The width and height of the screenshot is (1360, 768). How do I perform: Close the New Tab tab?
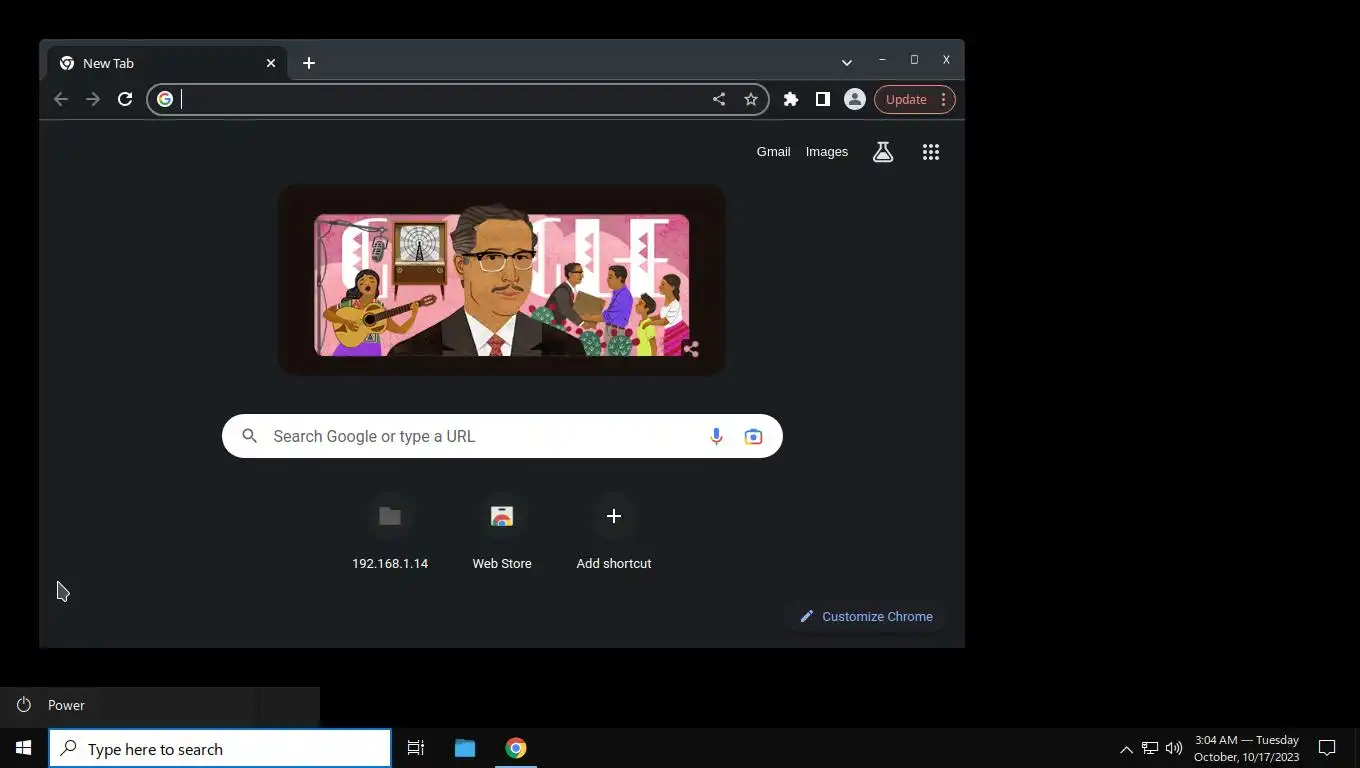click(x=270, y=63)
